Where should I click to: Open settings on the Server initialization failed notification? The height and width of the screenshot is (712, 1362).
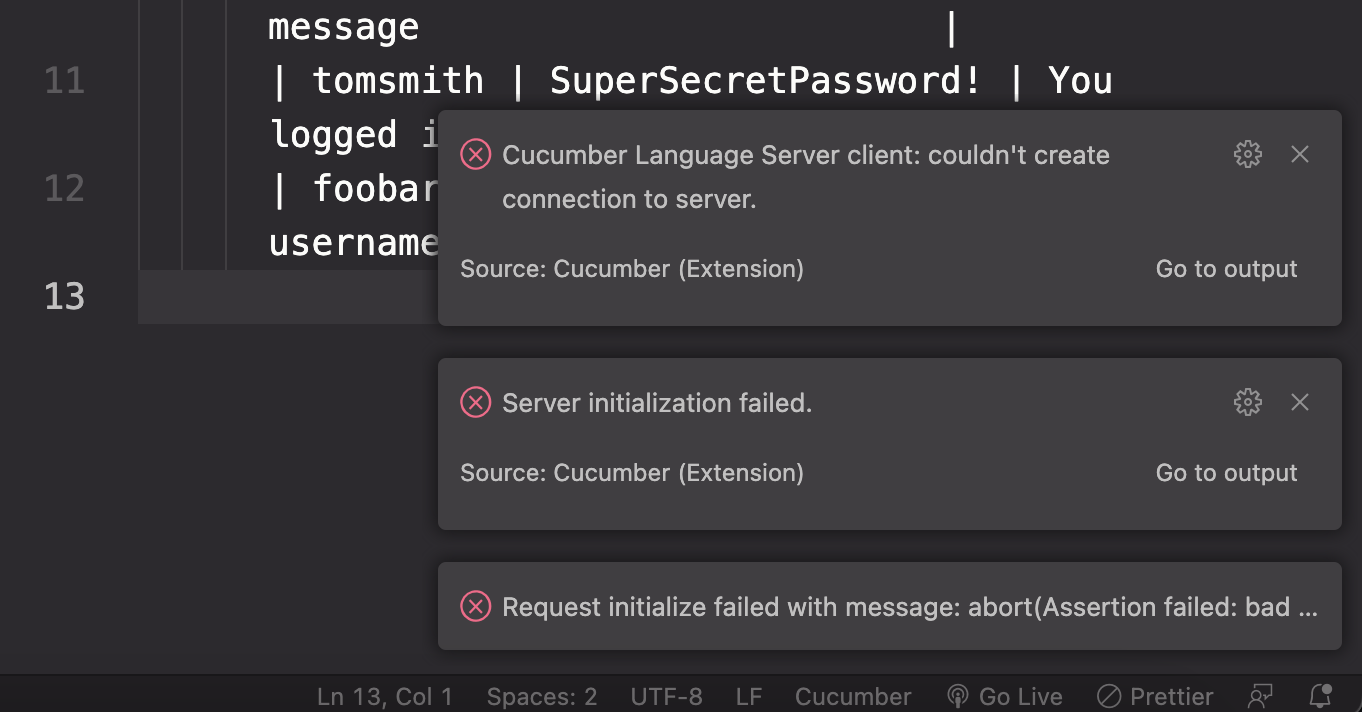(x=1247, y=402)
